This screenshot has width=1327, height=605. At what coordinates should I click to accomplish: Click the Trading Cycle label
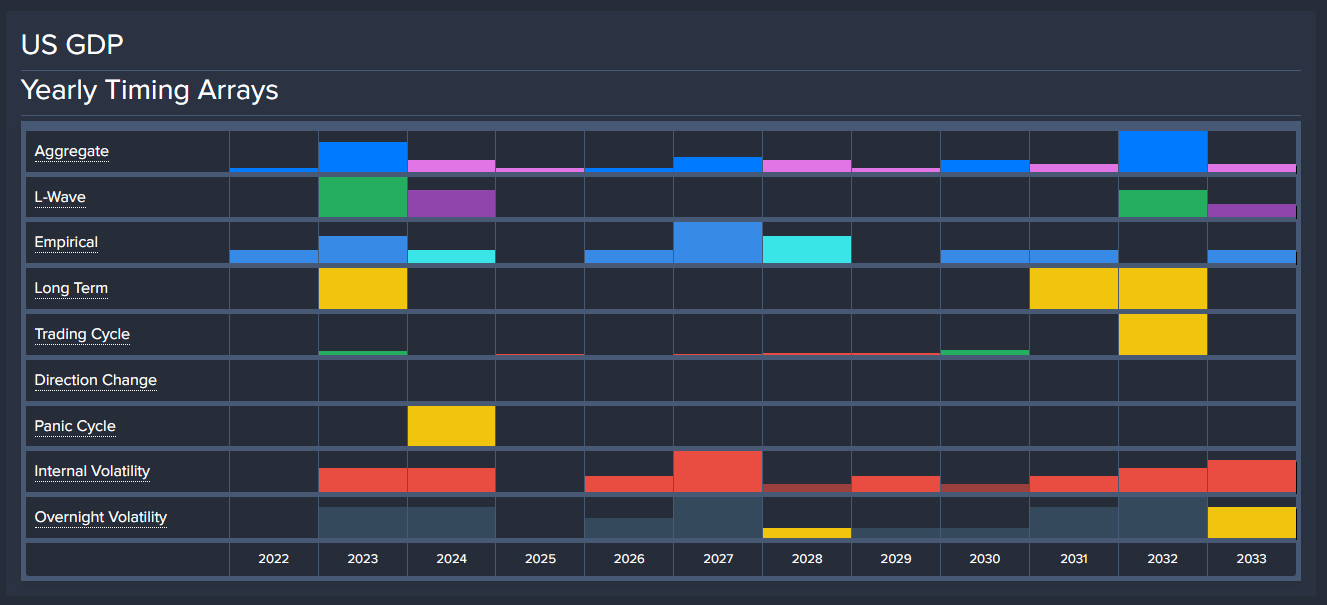[x=82, y=334]
